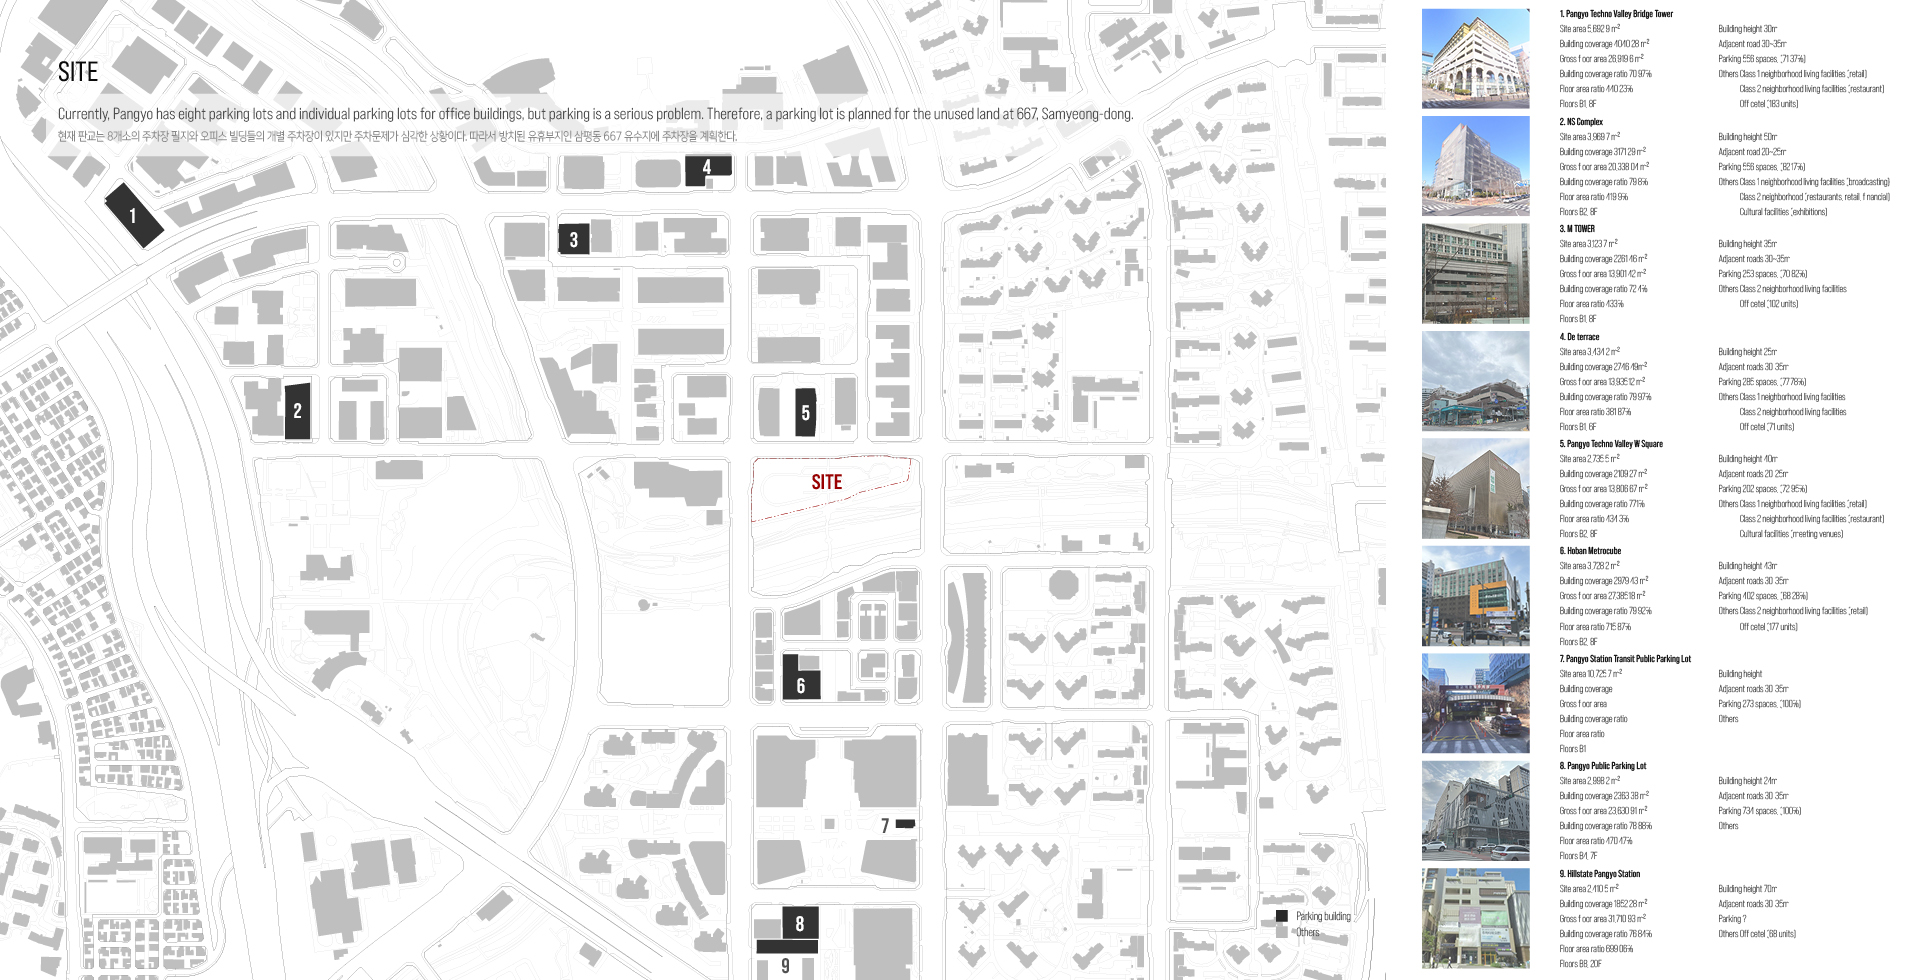This screenshot has height=980, width=1920.
Task: Open the Hillstate Pangyo Station photo
Action: coord(1475,918)
